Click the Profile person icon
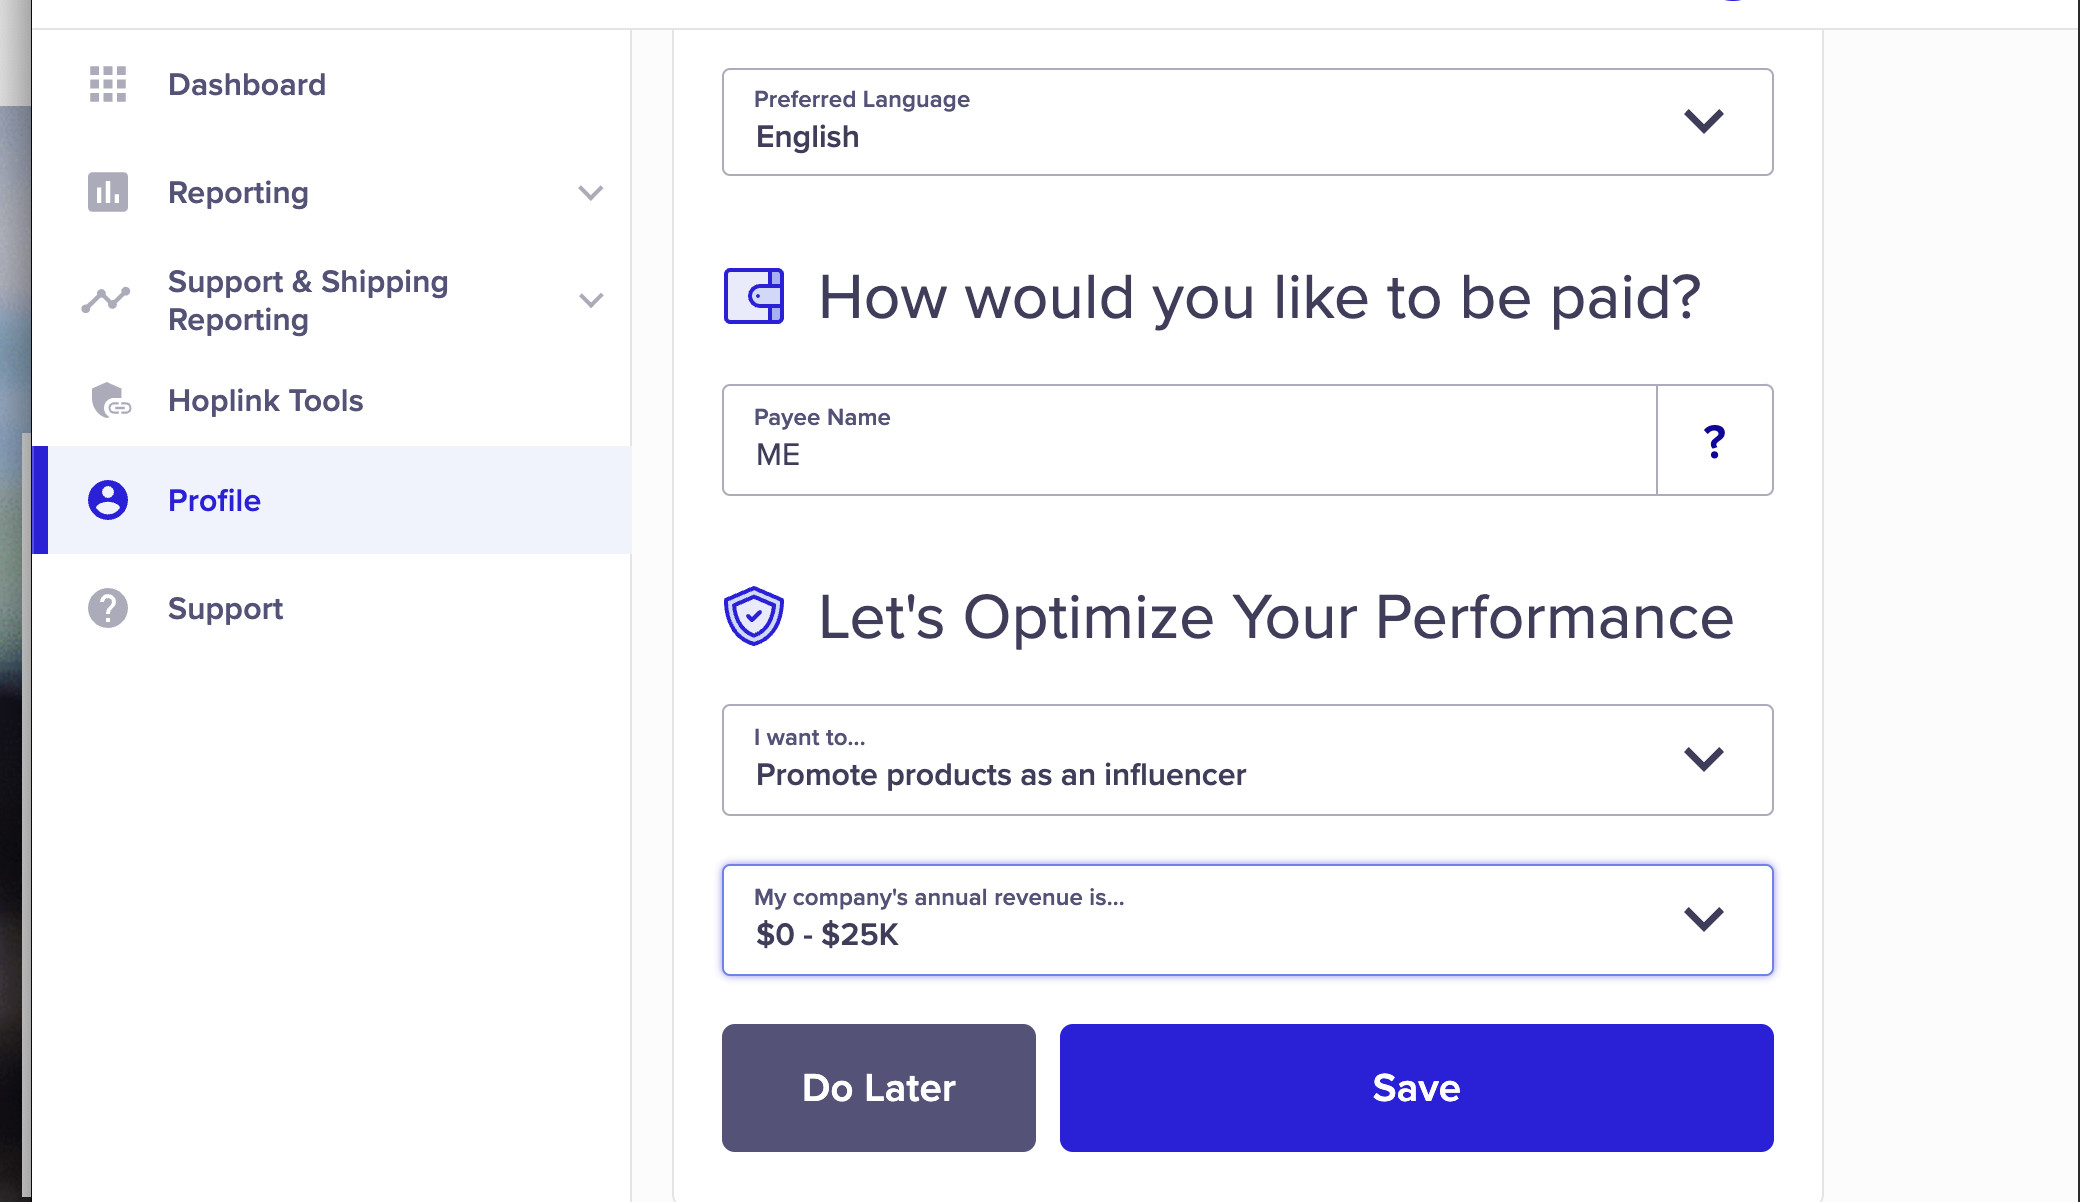 [x=108, y=500]
